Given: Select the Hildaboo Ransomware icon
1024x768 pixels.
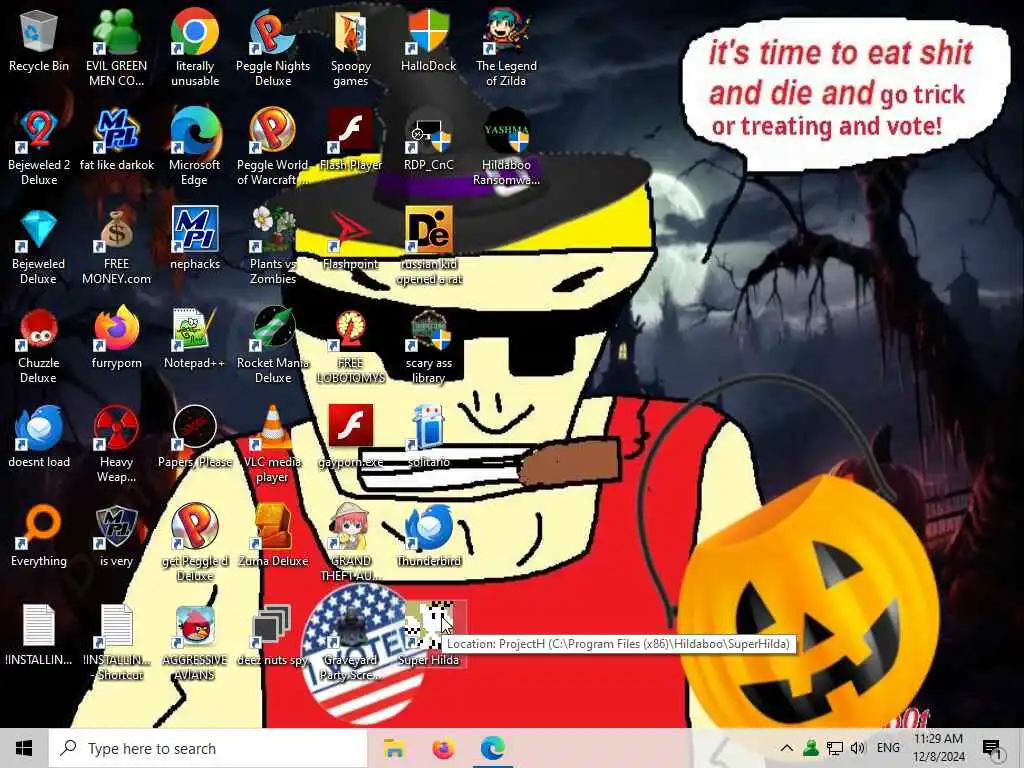Looking at the screenshot, I should click(506, 148).
